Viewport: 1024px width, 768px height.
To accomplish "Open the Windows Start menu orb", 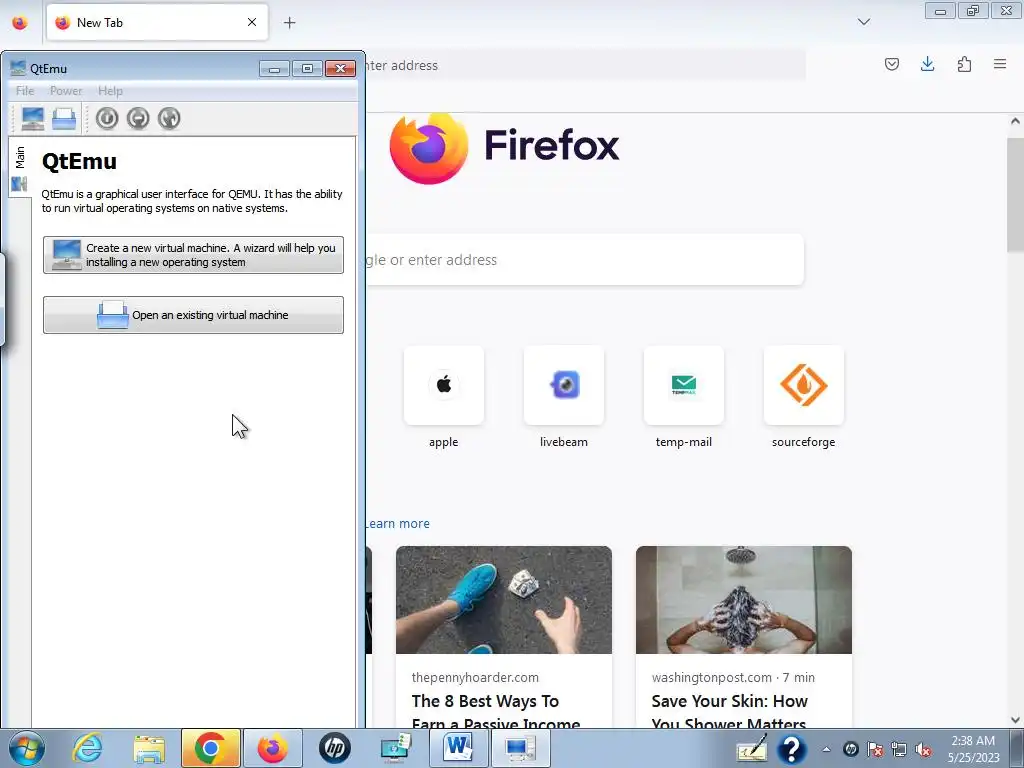I will (27, 748).
